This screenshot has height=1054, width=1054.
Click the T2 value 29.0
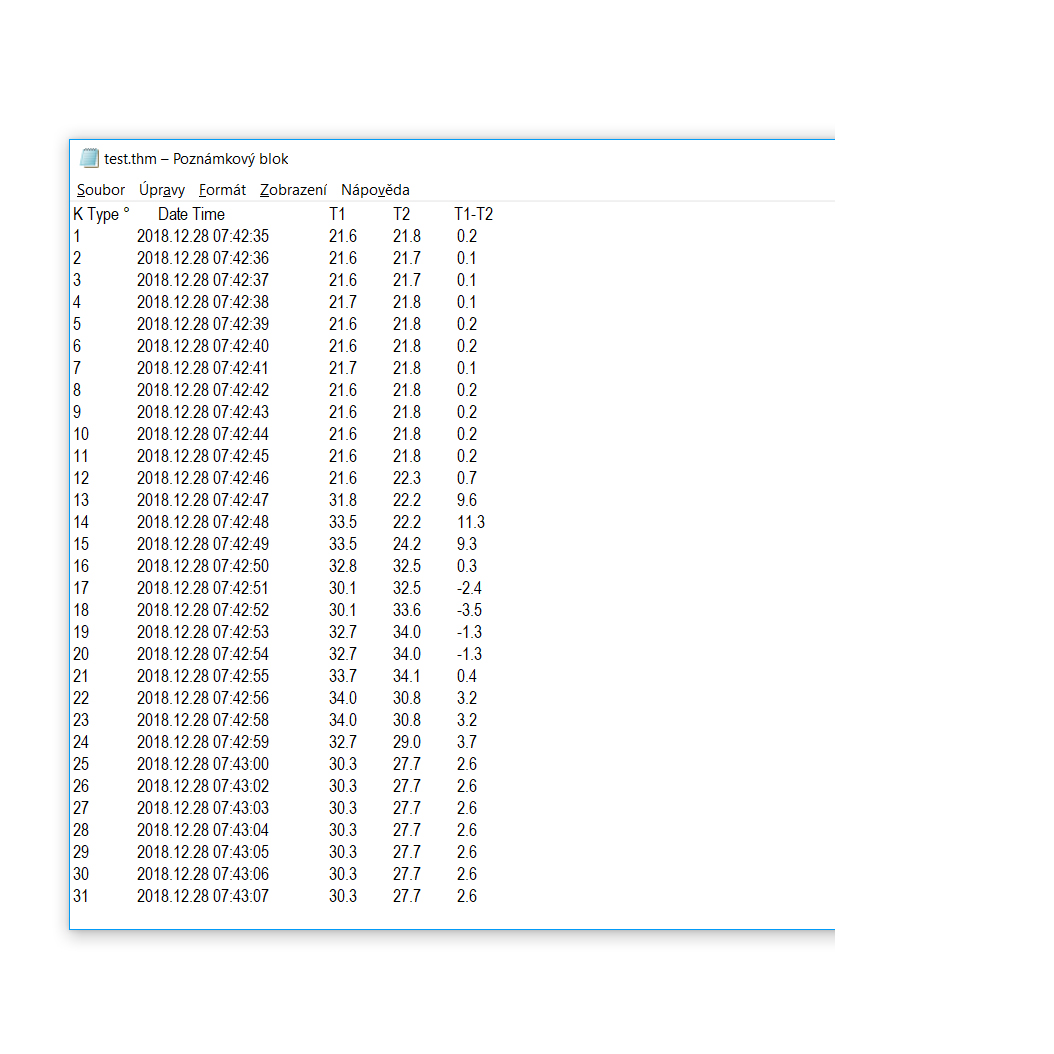[406, 742]
